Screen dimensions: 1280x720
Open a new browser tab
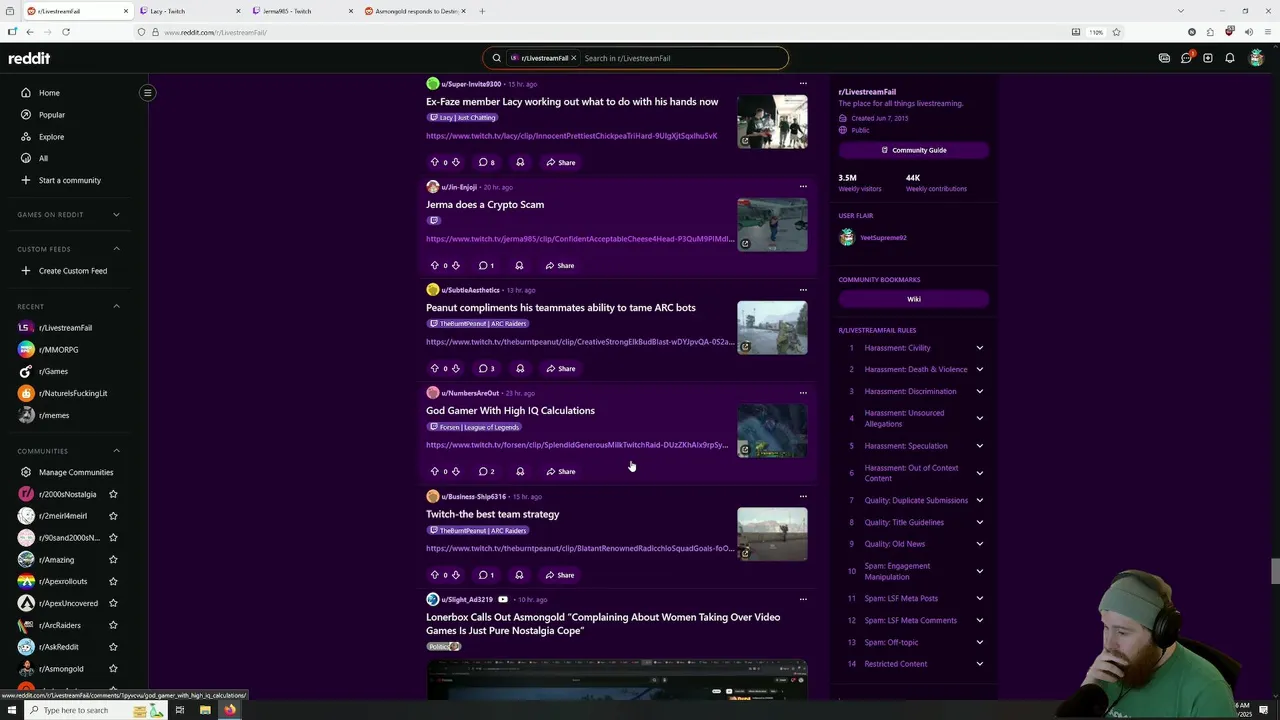[x=482, y=11]
